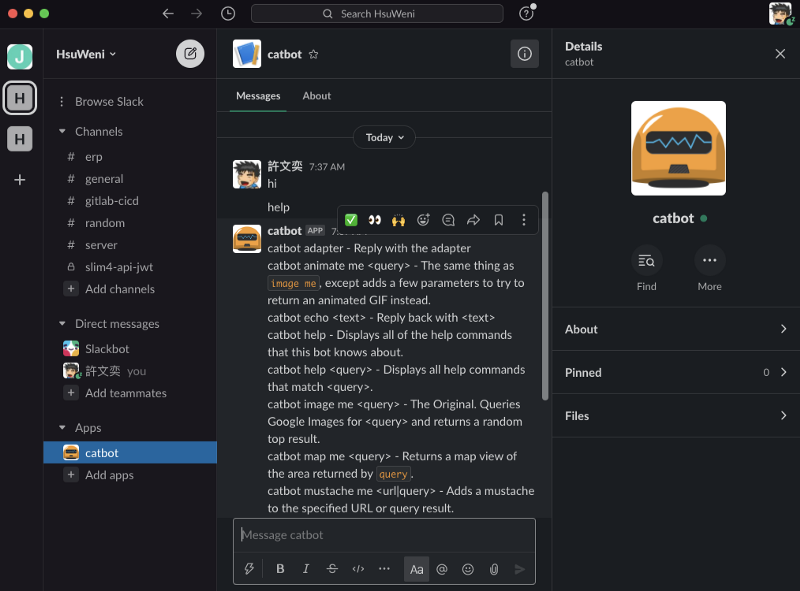Image resolution: width=800 pixels, height=591 pixels.
Task: Toggle the Aa formatting toolbar
Action: point(416,569)
